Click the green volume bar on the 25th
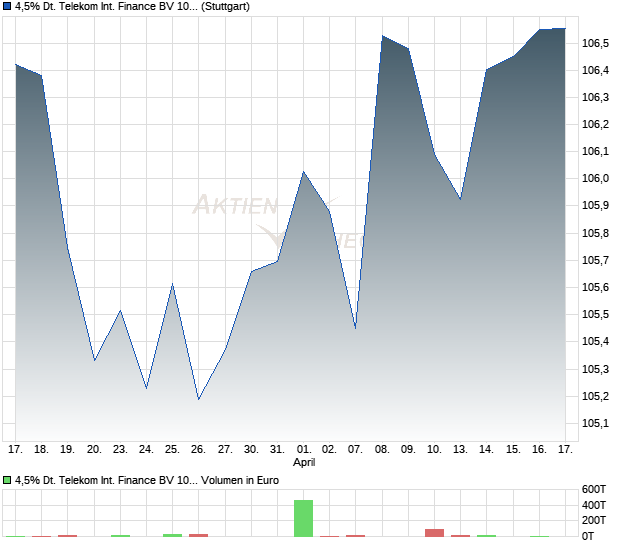This screenshot has height=546, width=620. tap(172, 535)
